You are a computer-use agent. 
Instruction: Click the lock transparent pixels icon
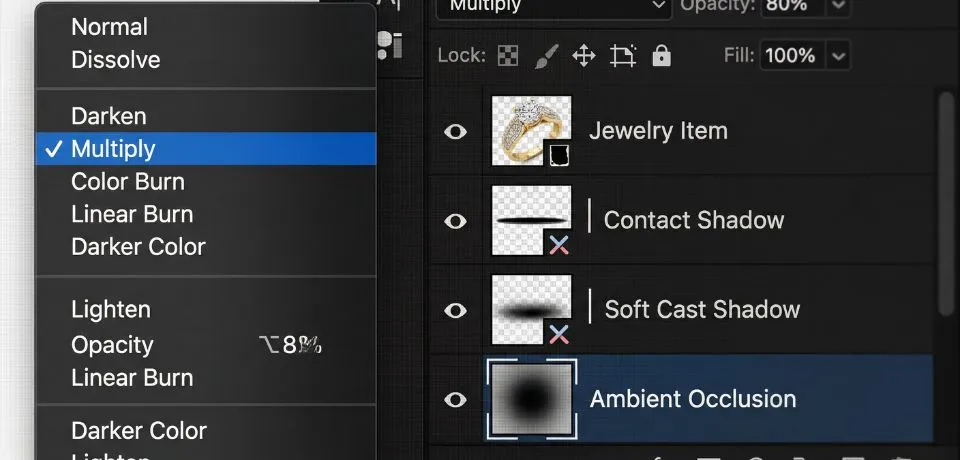point(507,56)
